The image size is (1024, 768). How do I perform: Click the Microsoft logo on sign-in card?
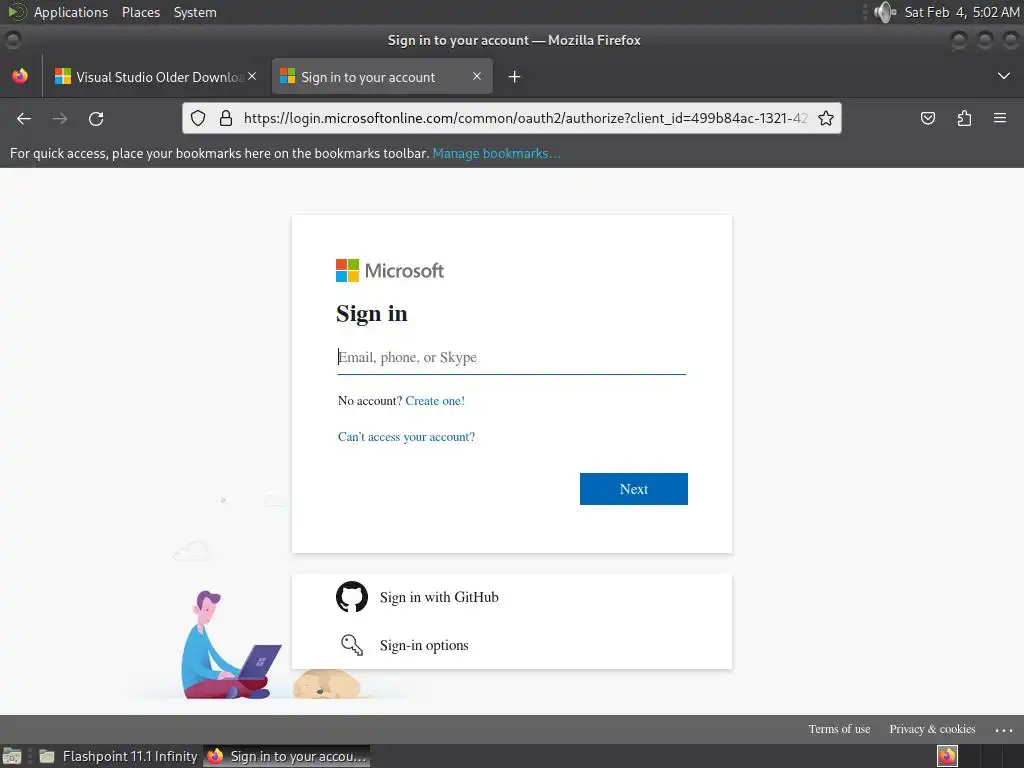click(x=390, y=270)
